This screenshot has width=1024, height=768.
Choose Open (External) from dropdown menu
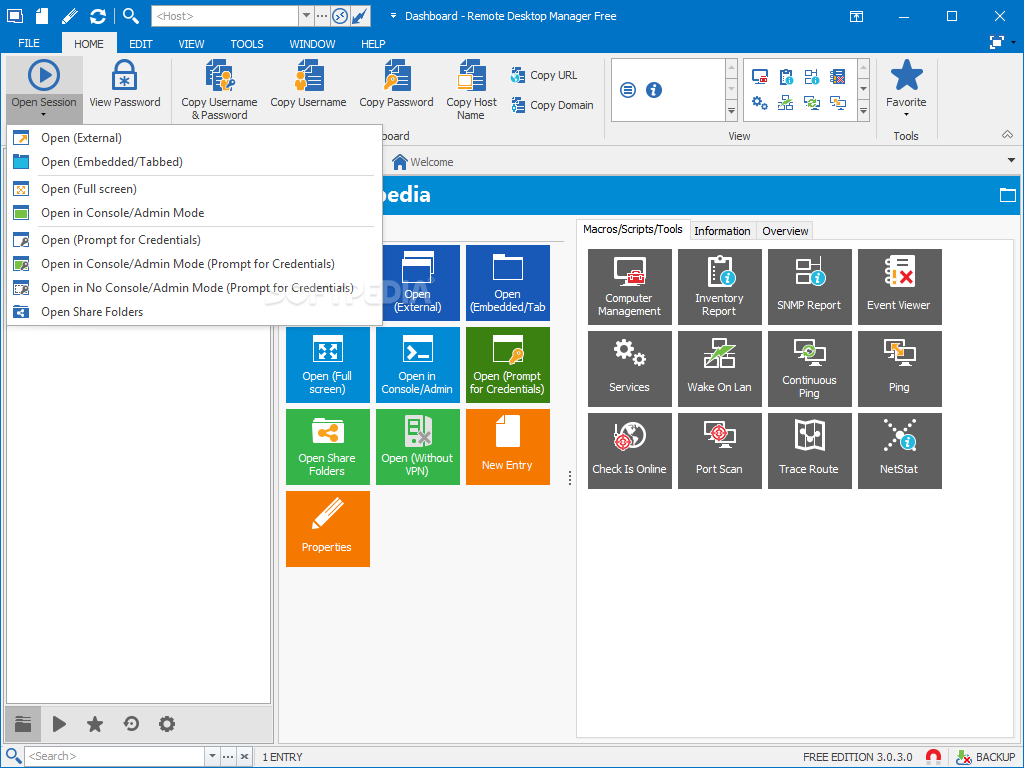tap(194, 138)
